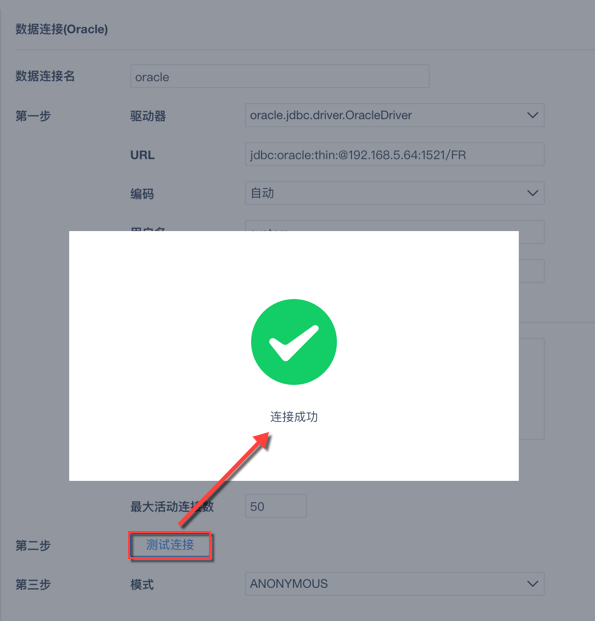The width and height of the screenshot is (595, 621).
Task: Click the 第二步 step label
Action: point(33,546)
